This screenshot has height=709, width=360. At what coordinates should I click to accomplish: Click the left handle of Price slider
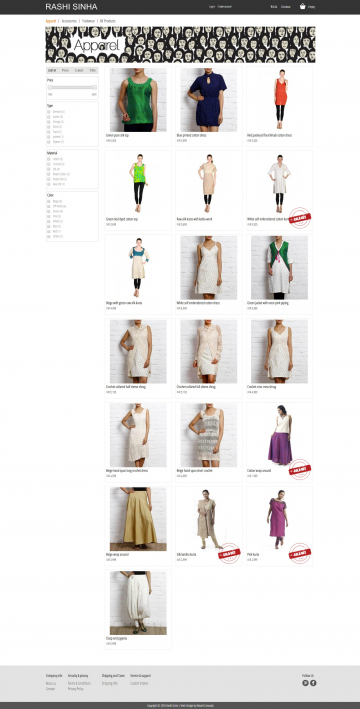coord(50,87)
